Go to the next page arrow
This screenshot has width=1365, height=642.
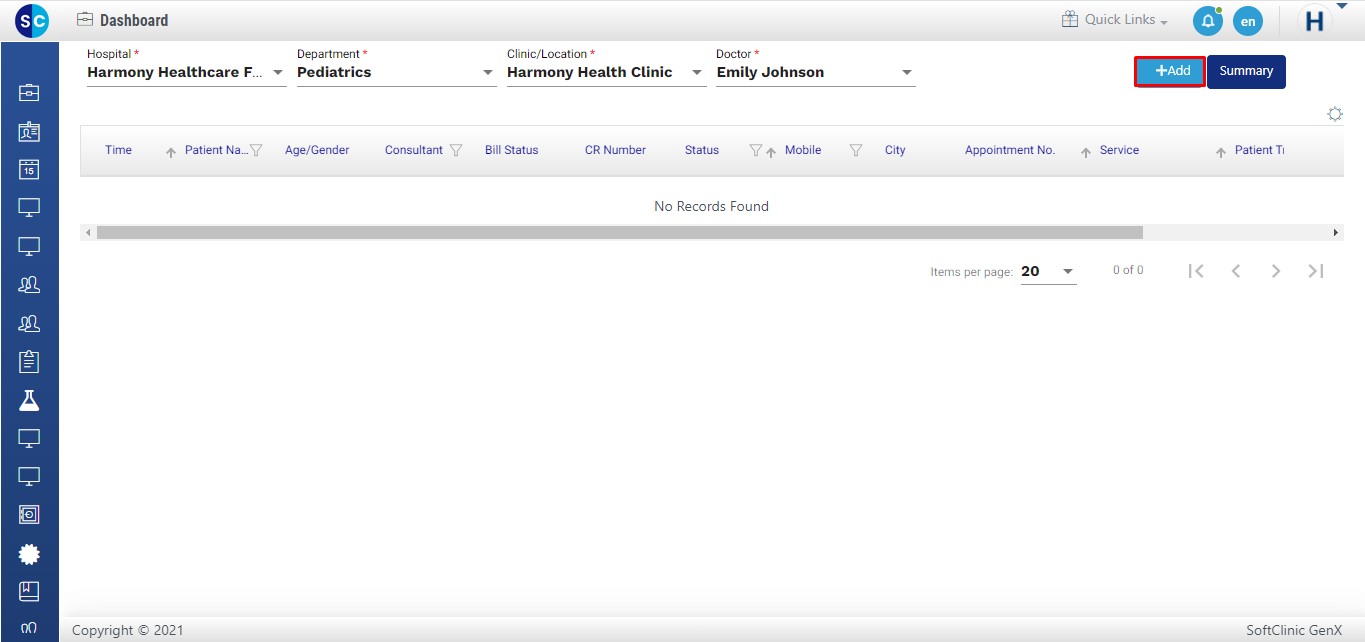(1275, 271)
